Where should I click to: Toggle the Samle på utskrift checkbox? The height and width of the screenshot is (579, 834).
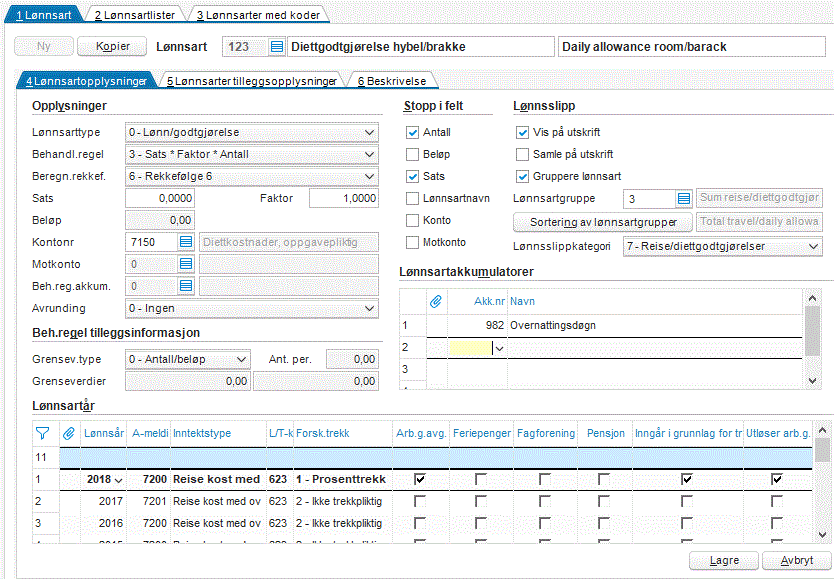pos(522,155)
